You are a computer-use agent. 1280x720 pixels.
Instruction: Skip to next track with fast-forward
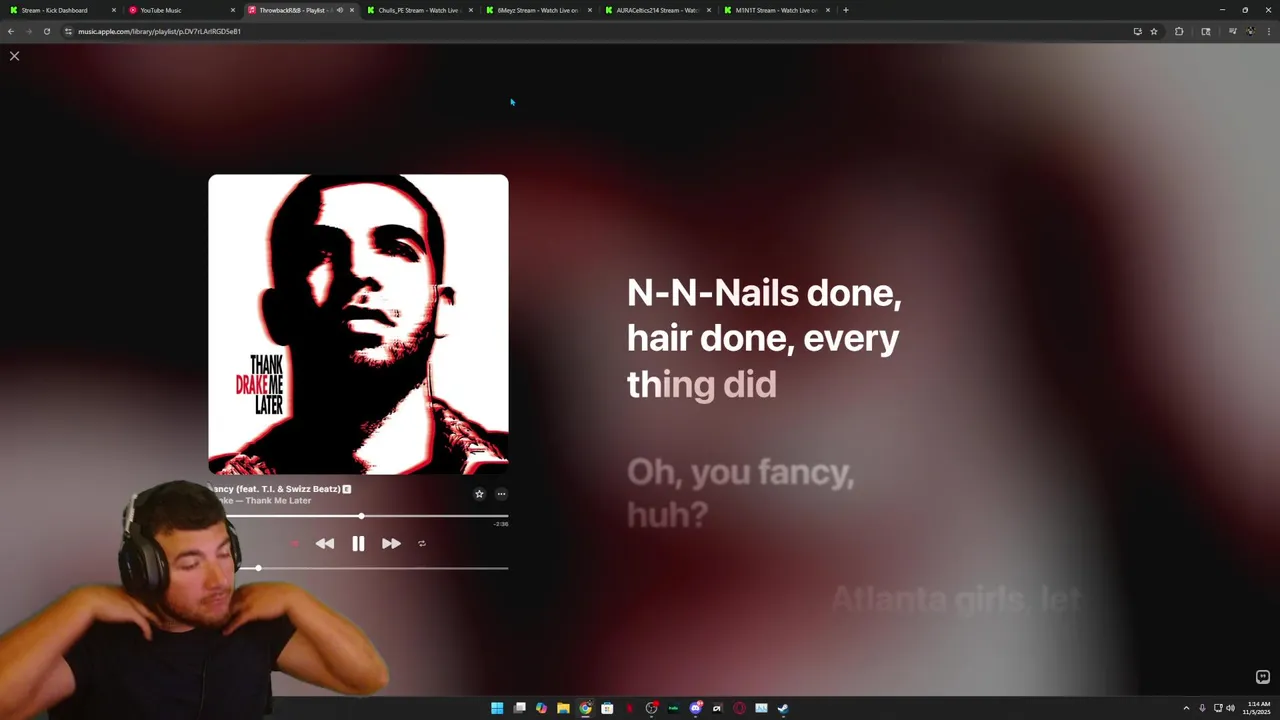point(391,544)
